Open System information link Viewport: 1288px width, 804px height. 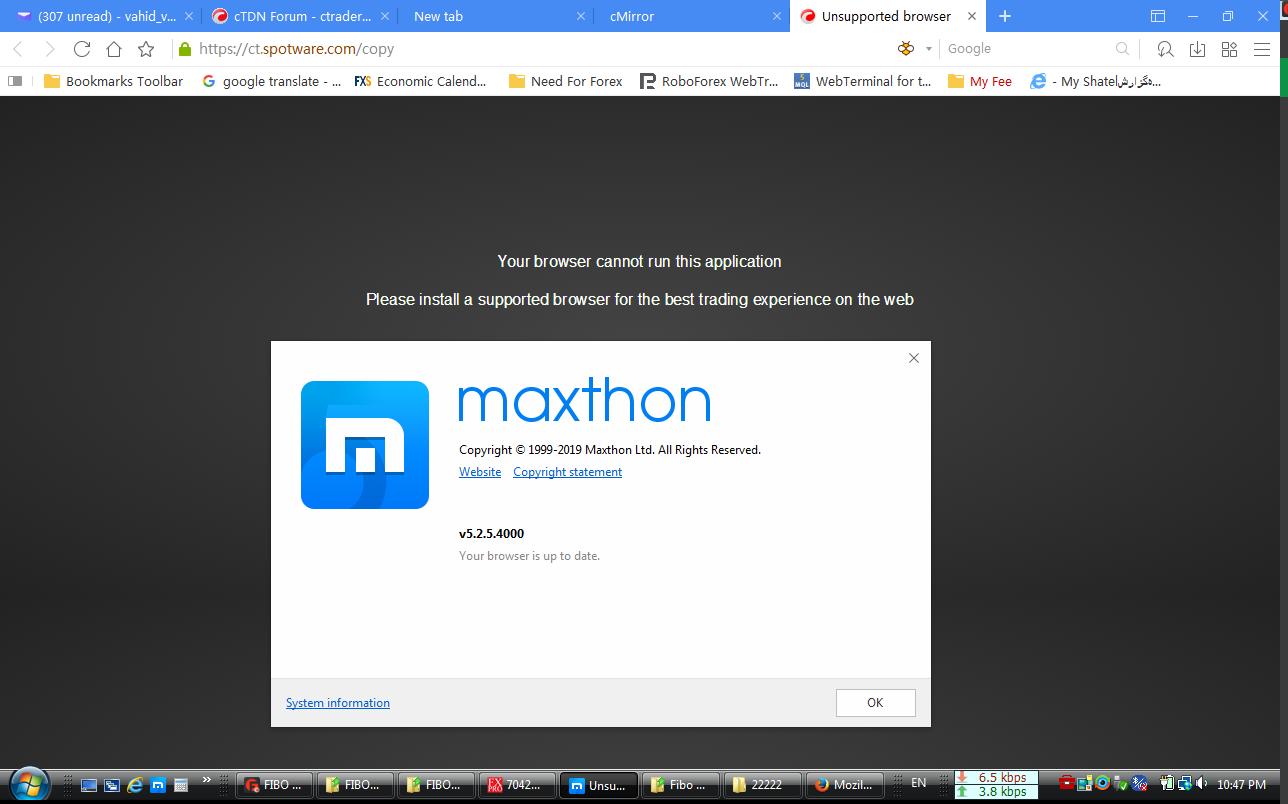click(x=338, y=703)
